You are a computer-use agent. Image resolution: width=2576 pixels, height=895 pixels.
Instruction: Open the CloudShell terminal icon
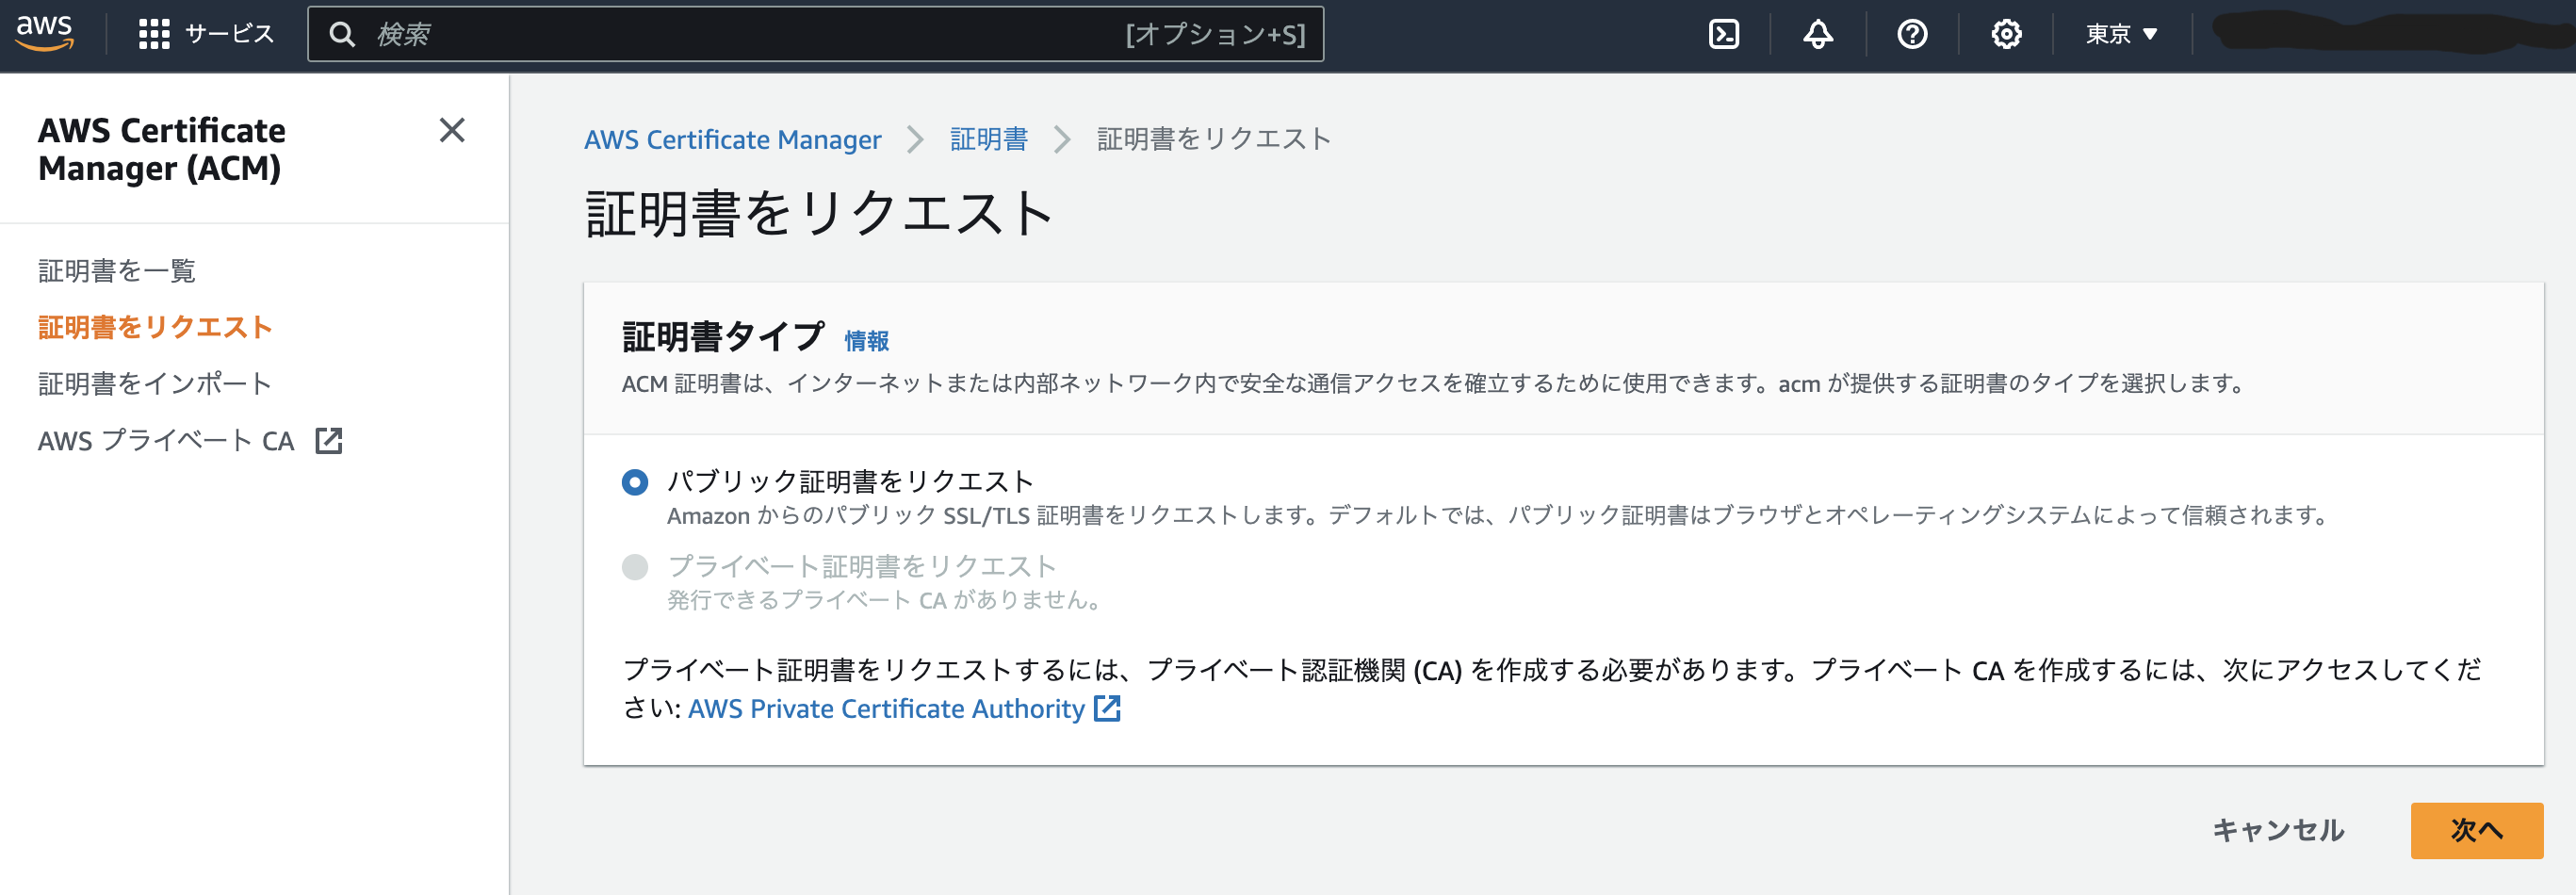tap(1723, 35)
